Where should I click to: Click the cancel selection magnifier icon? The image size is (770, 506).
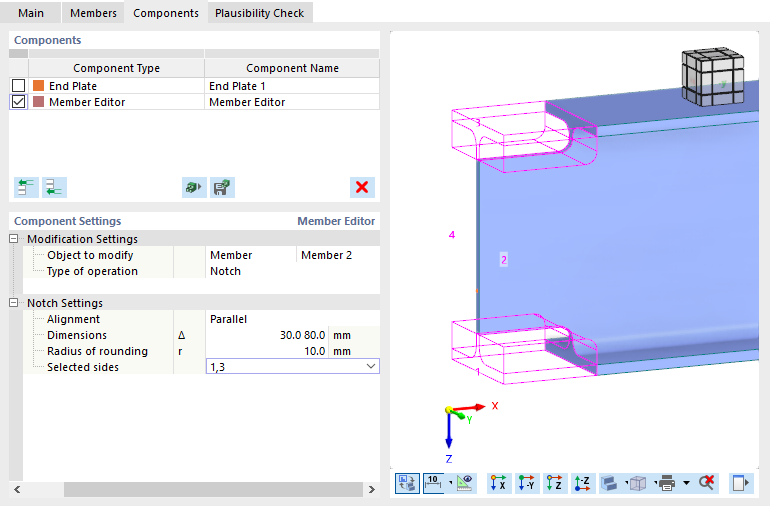707,483
